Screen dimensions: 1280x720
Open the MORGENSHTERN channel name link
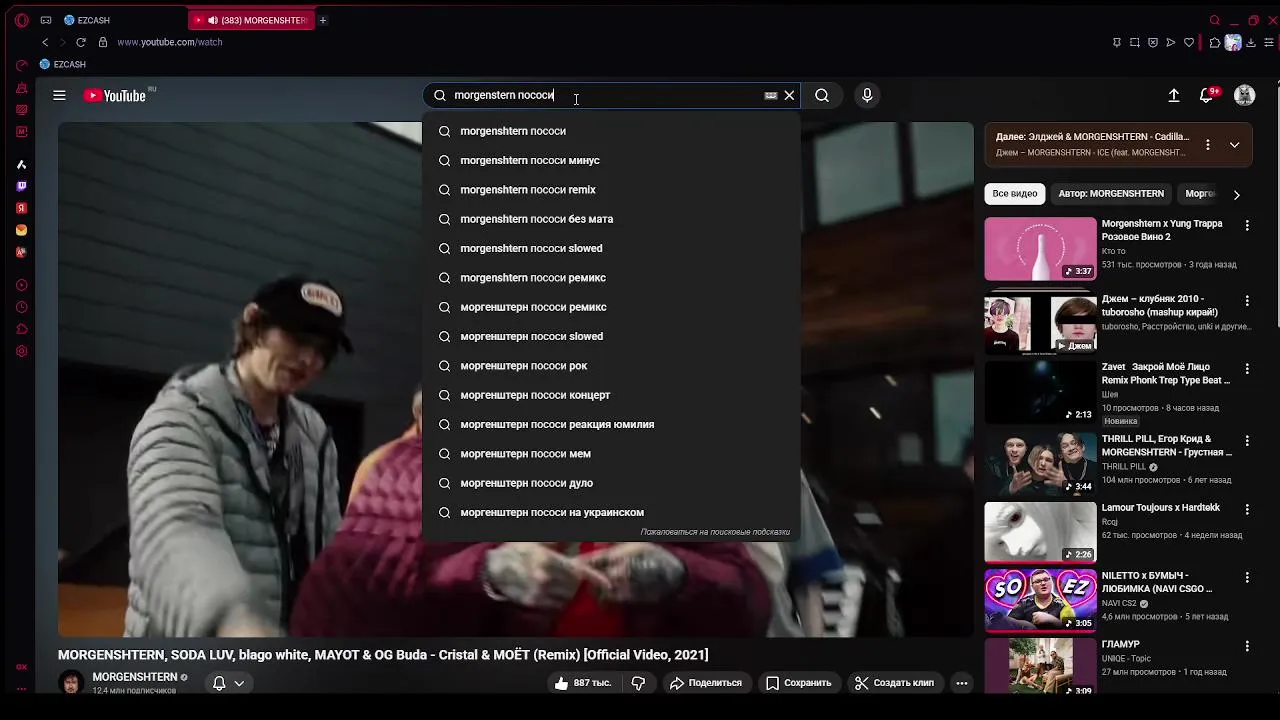[x=134, y=677]
